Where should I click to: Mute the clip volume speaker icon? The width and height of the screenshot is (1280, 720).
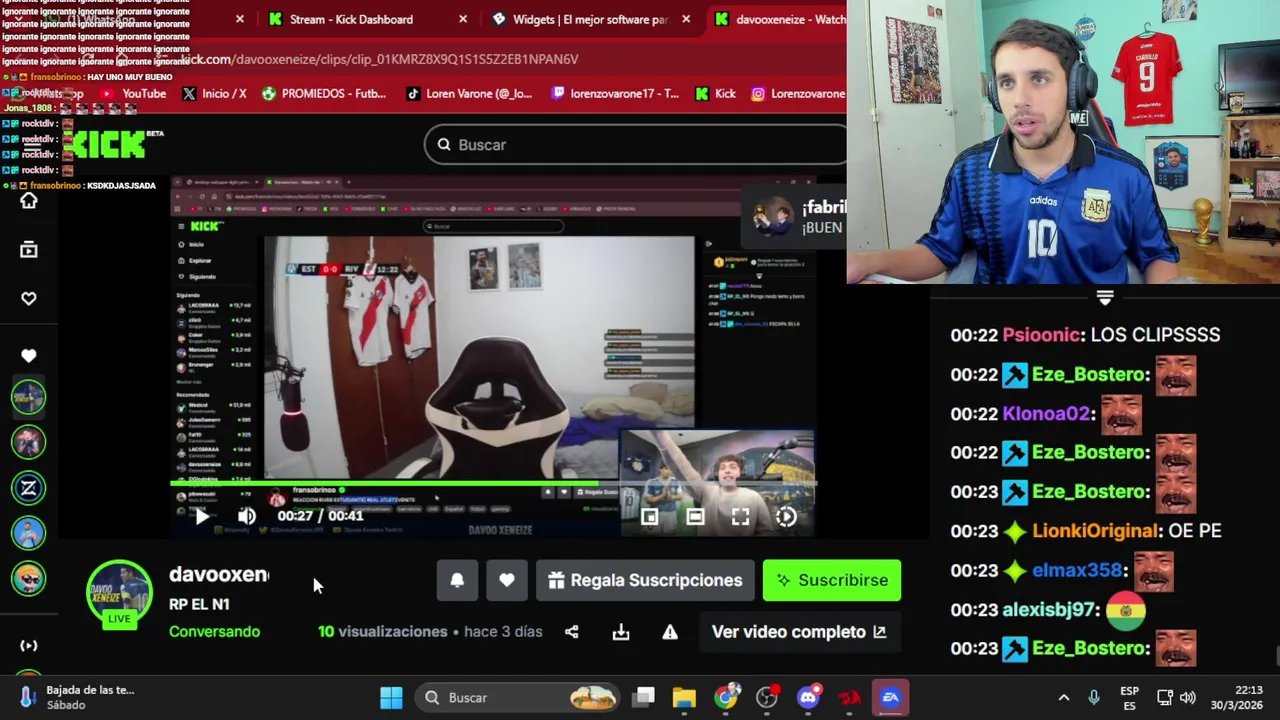(246, 516)
